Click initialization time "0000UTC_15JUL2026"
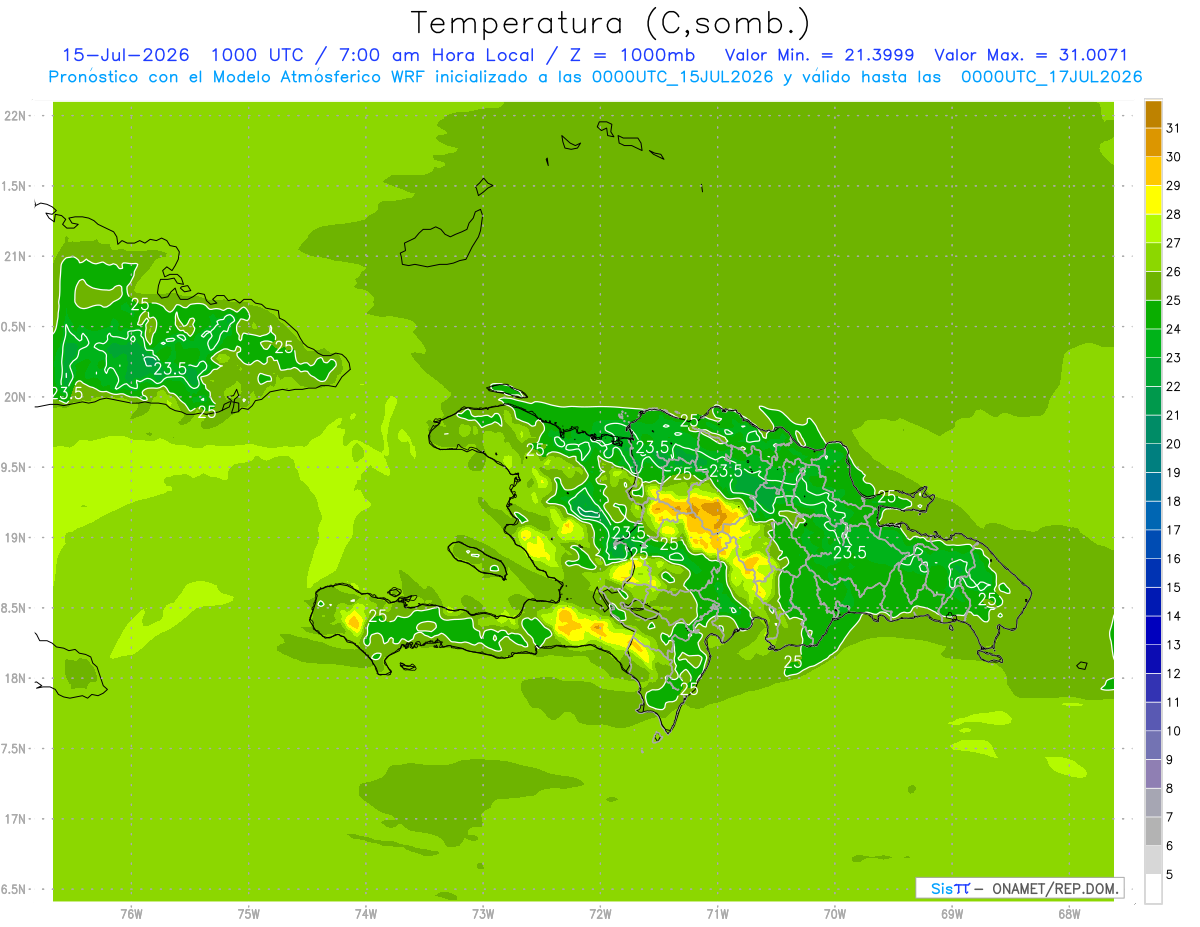1200x927 pixels. (682, 77)
